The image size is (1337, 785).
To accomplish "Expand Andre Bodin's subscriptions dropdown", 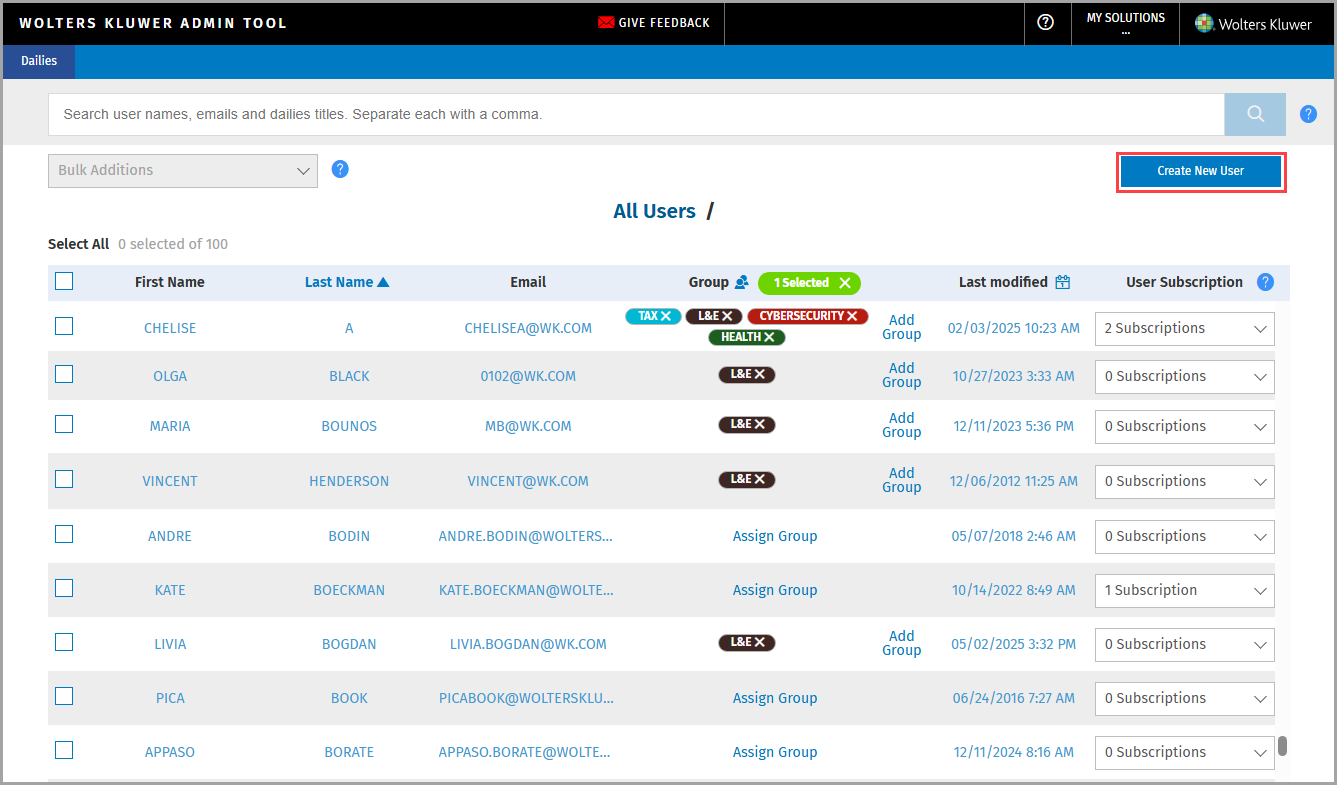I will click(x=1185, y=537).
